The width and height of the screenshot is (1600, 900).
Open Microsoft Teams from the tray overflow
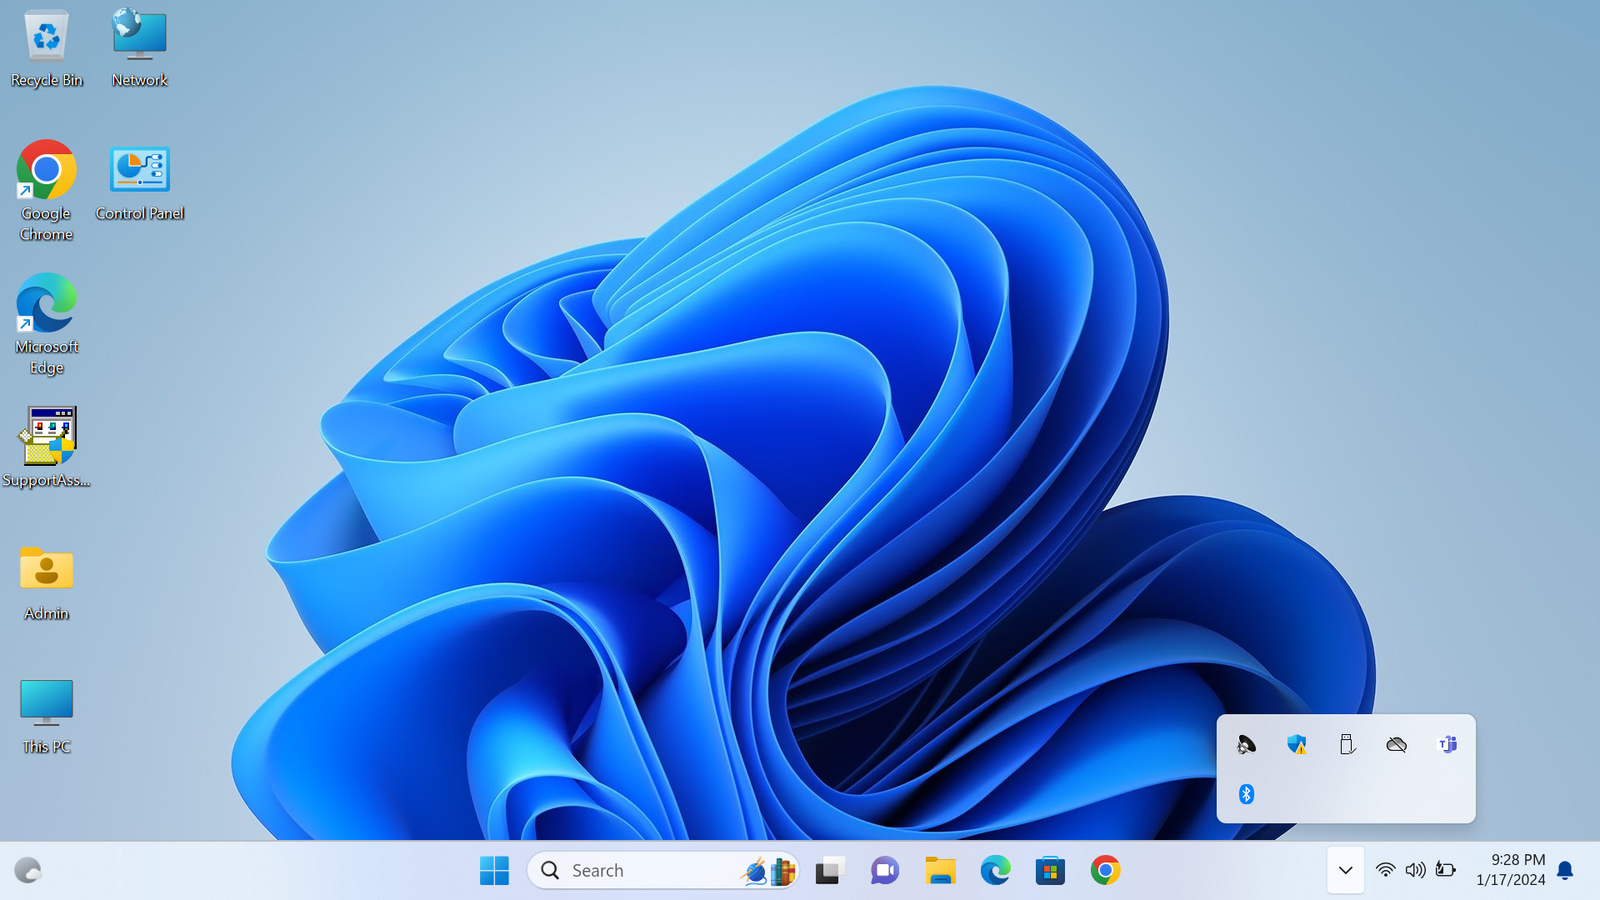tap(1447, 745)
